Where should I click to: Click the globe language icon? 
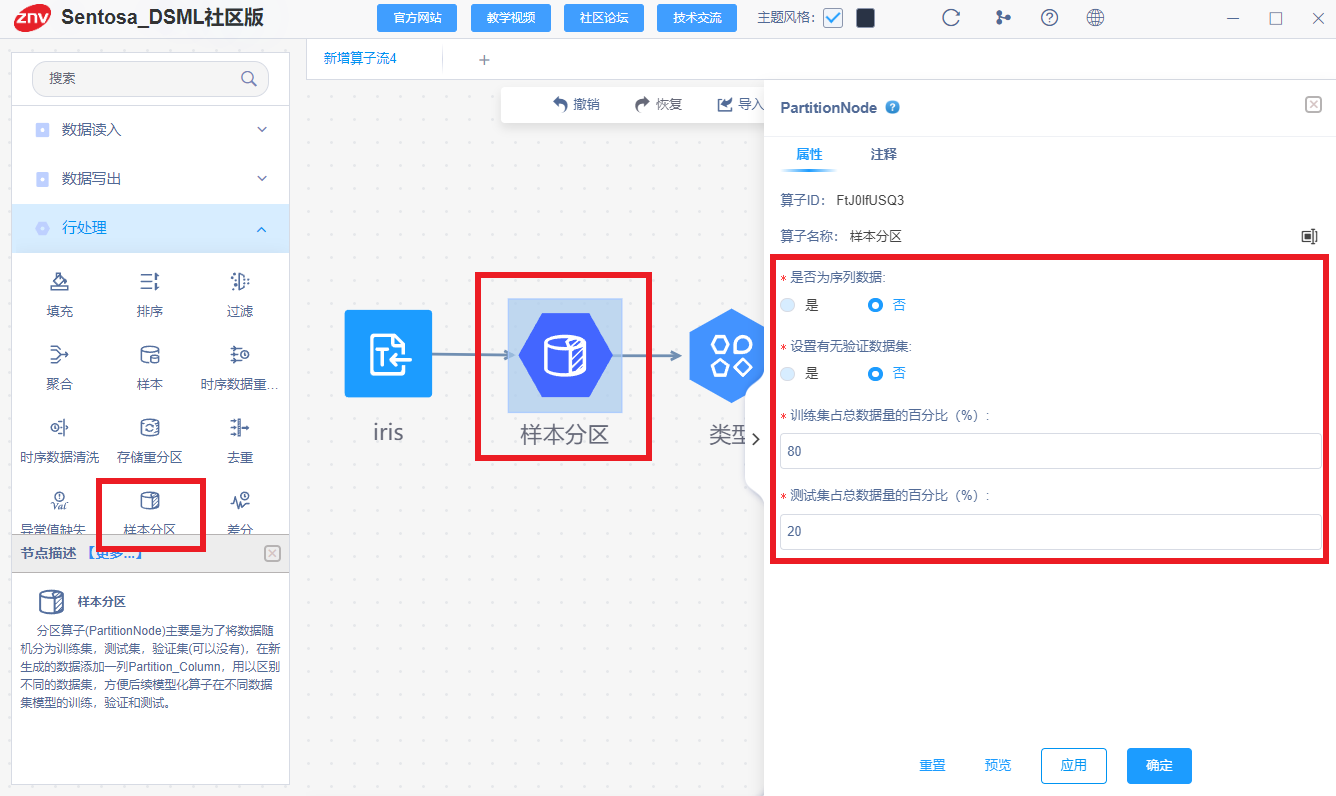[x=1095, y=18]
